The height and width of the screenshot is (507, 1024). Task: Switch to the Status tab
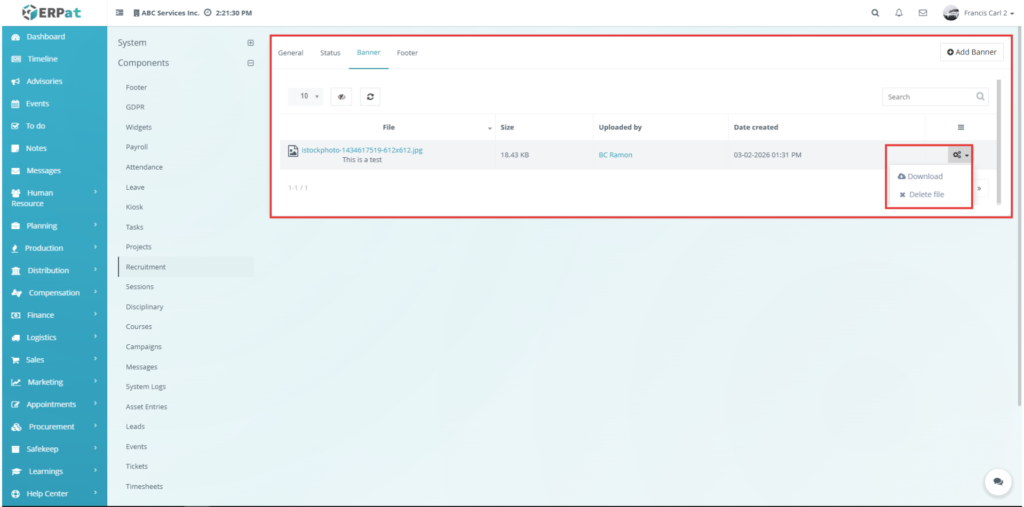(x=330, y=53)
